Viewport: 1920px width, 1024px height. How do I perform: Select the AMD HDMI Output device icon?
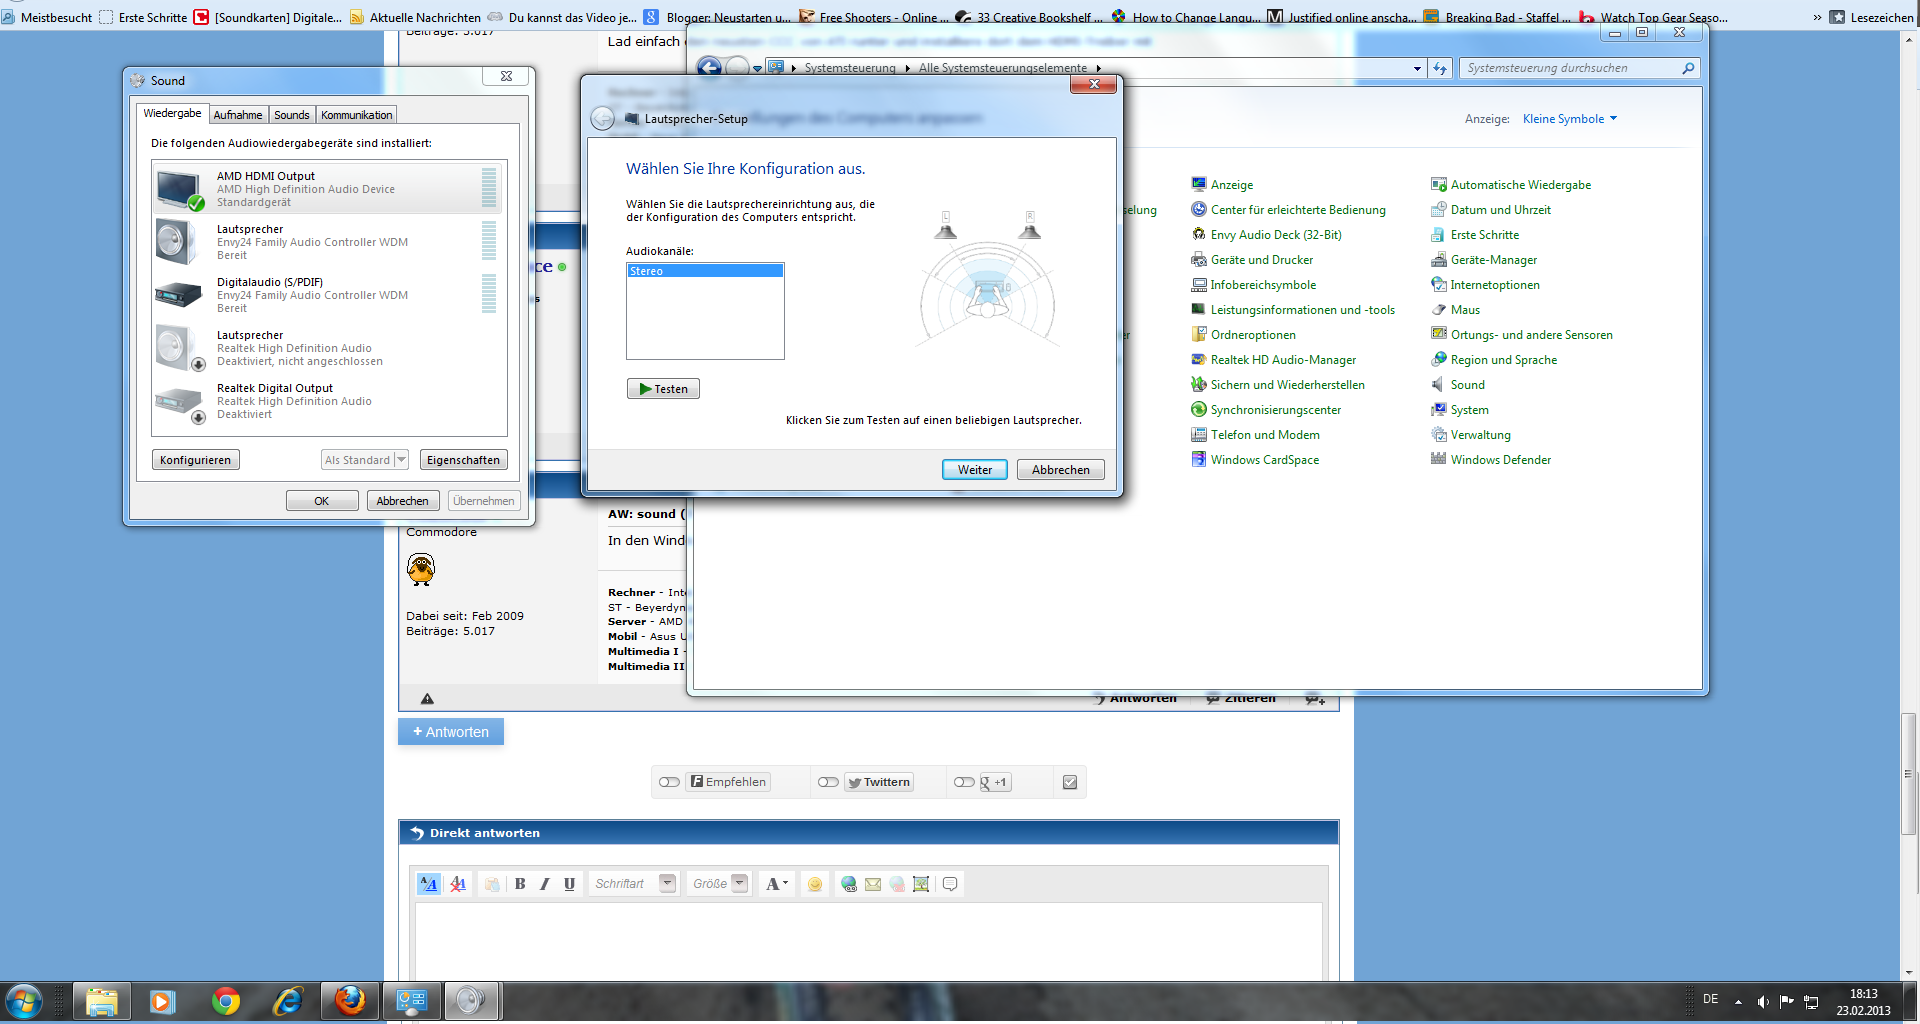click(x=179, y=189)
